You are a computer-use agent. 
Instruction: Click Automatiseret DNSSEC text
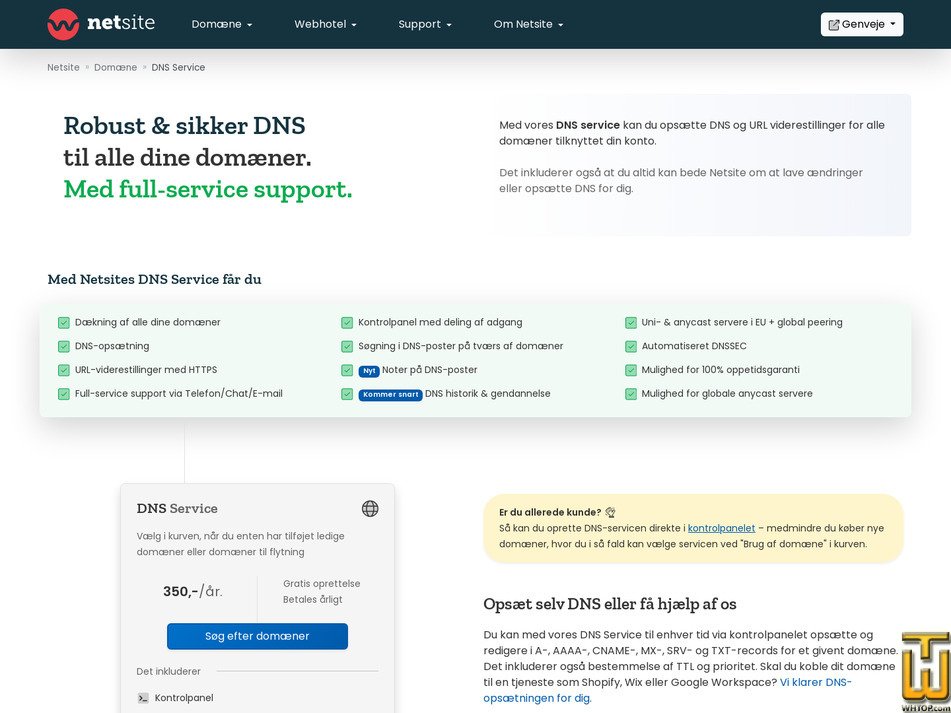coord(694,346)
